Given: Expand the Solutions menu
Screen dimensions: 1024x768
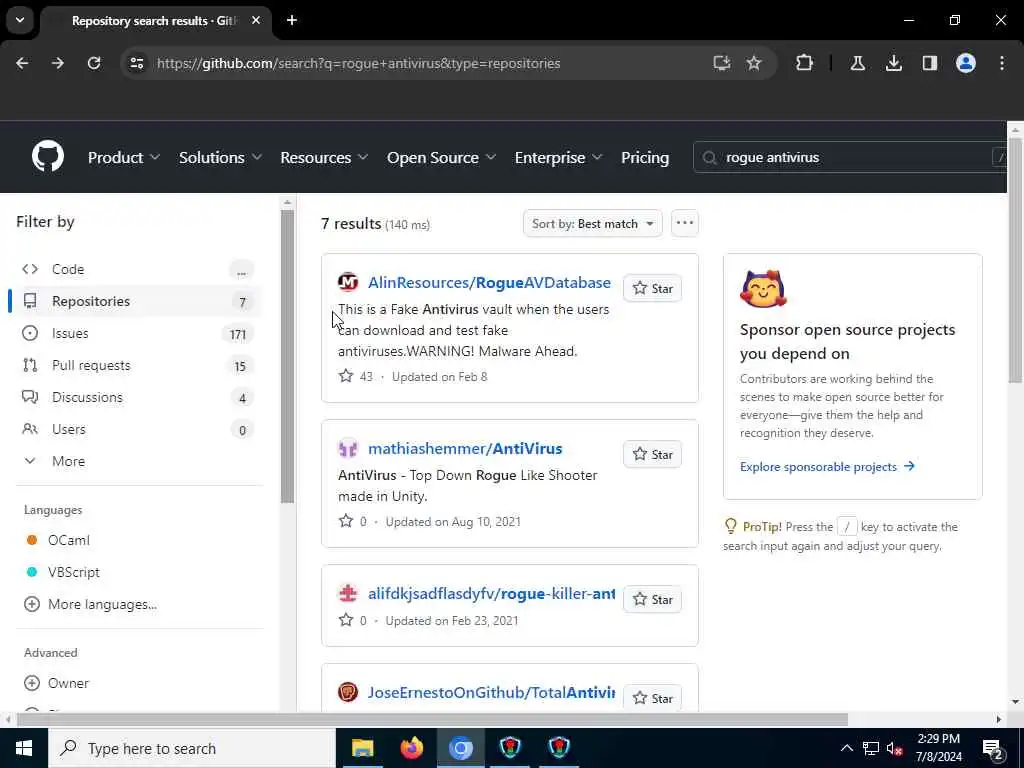Looking at the screenshot, I should point(220,157).
